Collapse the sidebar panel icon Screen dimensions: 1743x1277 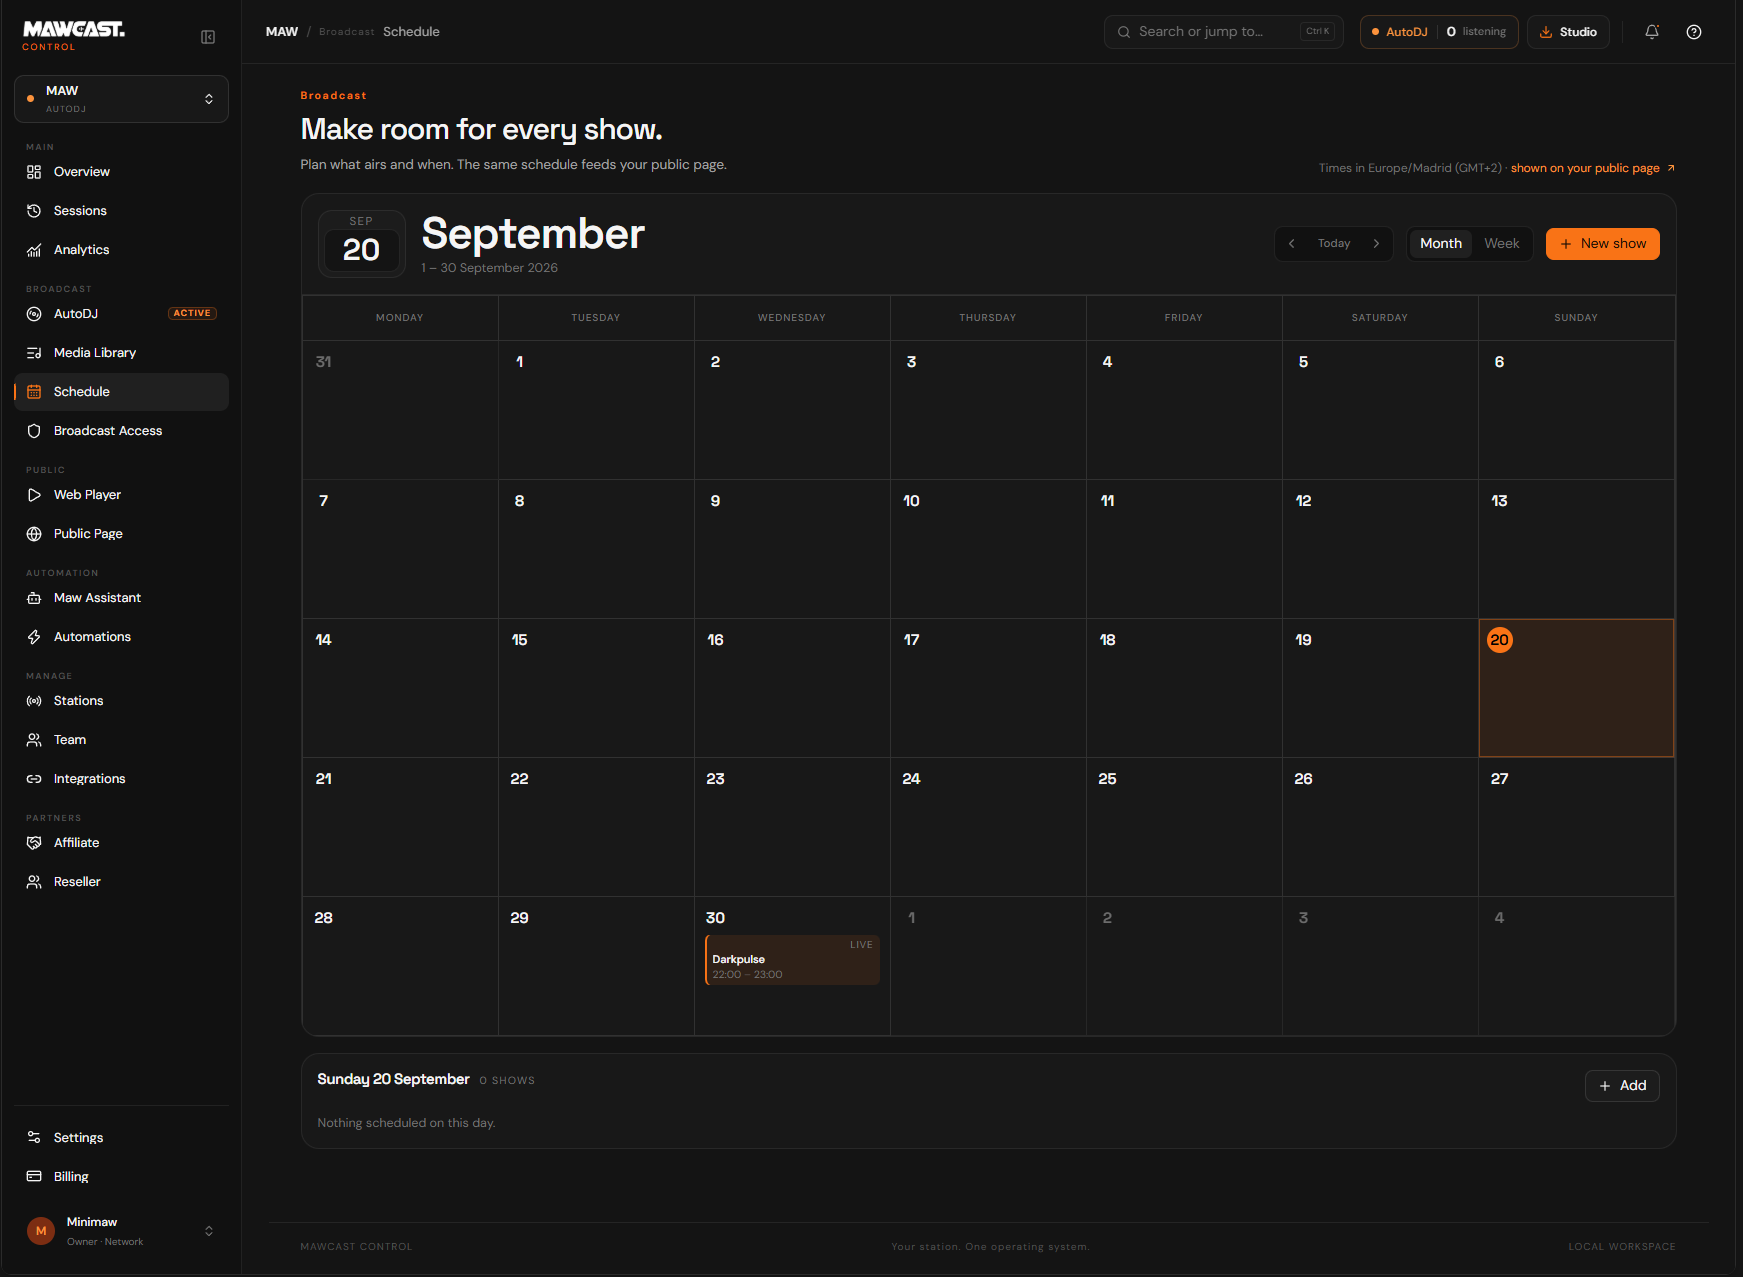pyautogui.click(x=208, y=37)
